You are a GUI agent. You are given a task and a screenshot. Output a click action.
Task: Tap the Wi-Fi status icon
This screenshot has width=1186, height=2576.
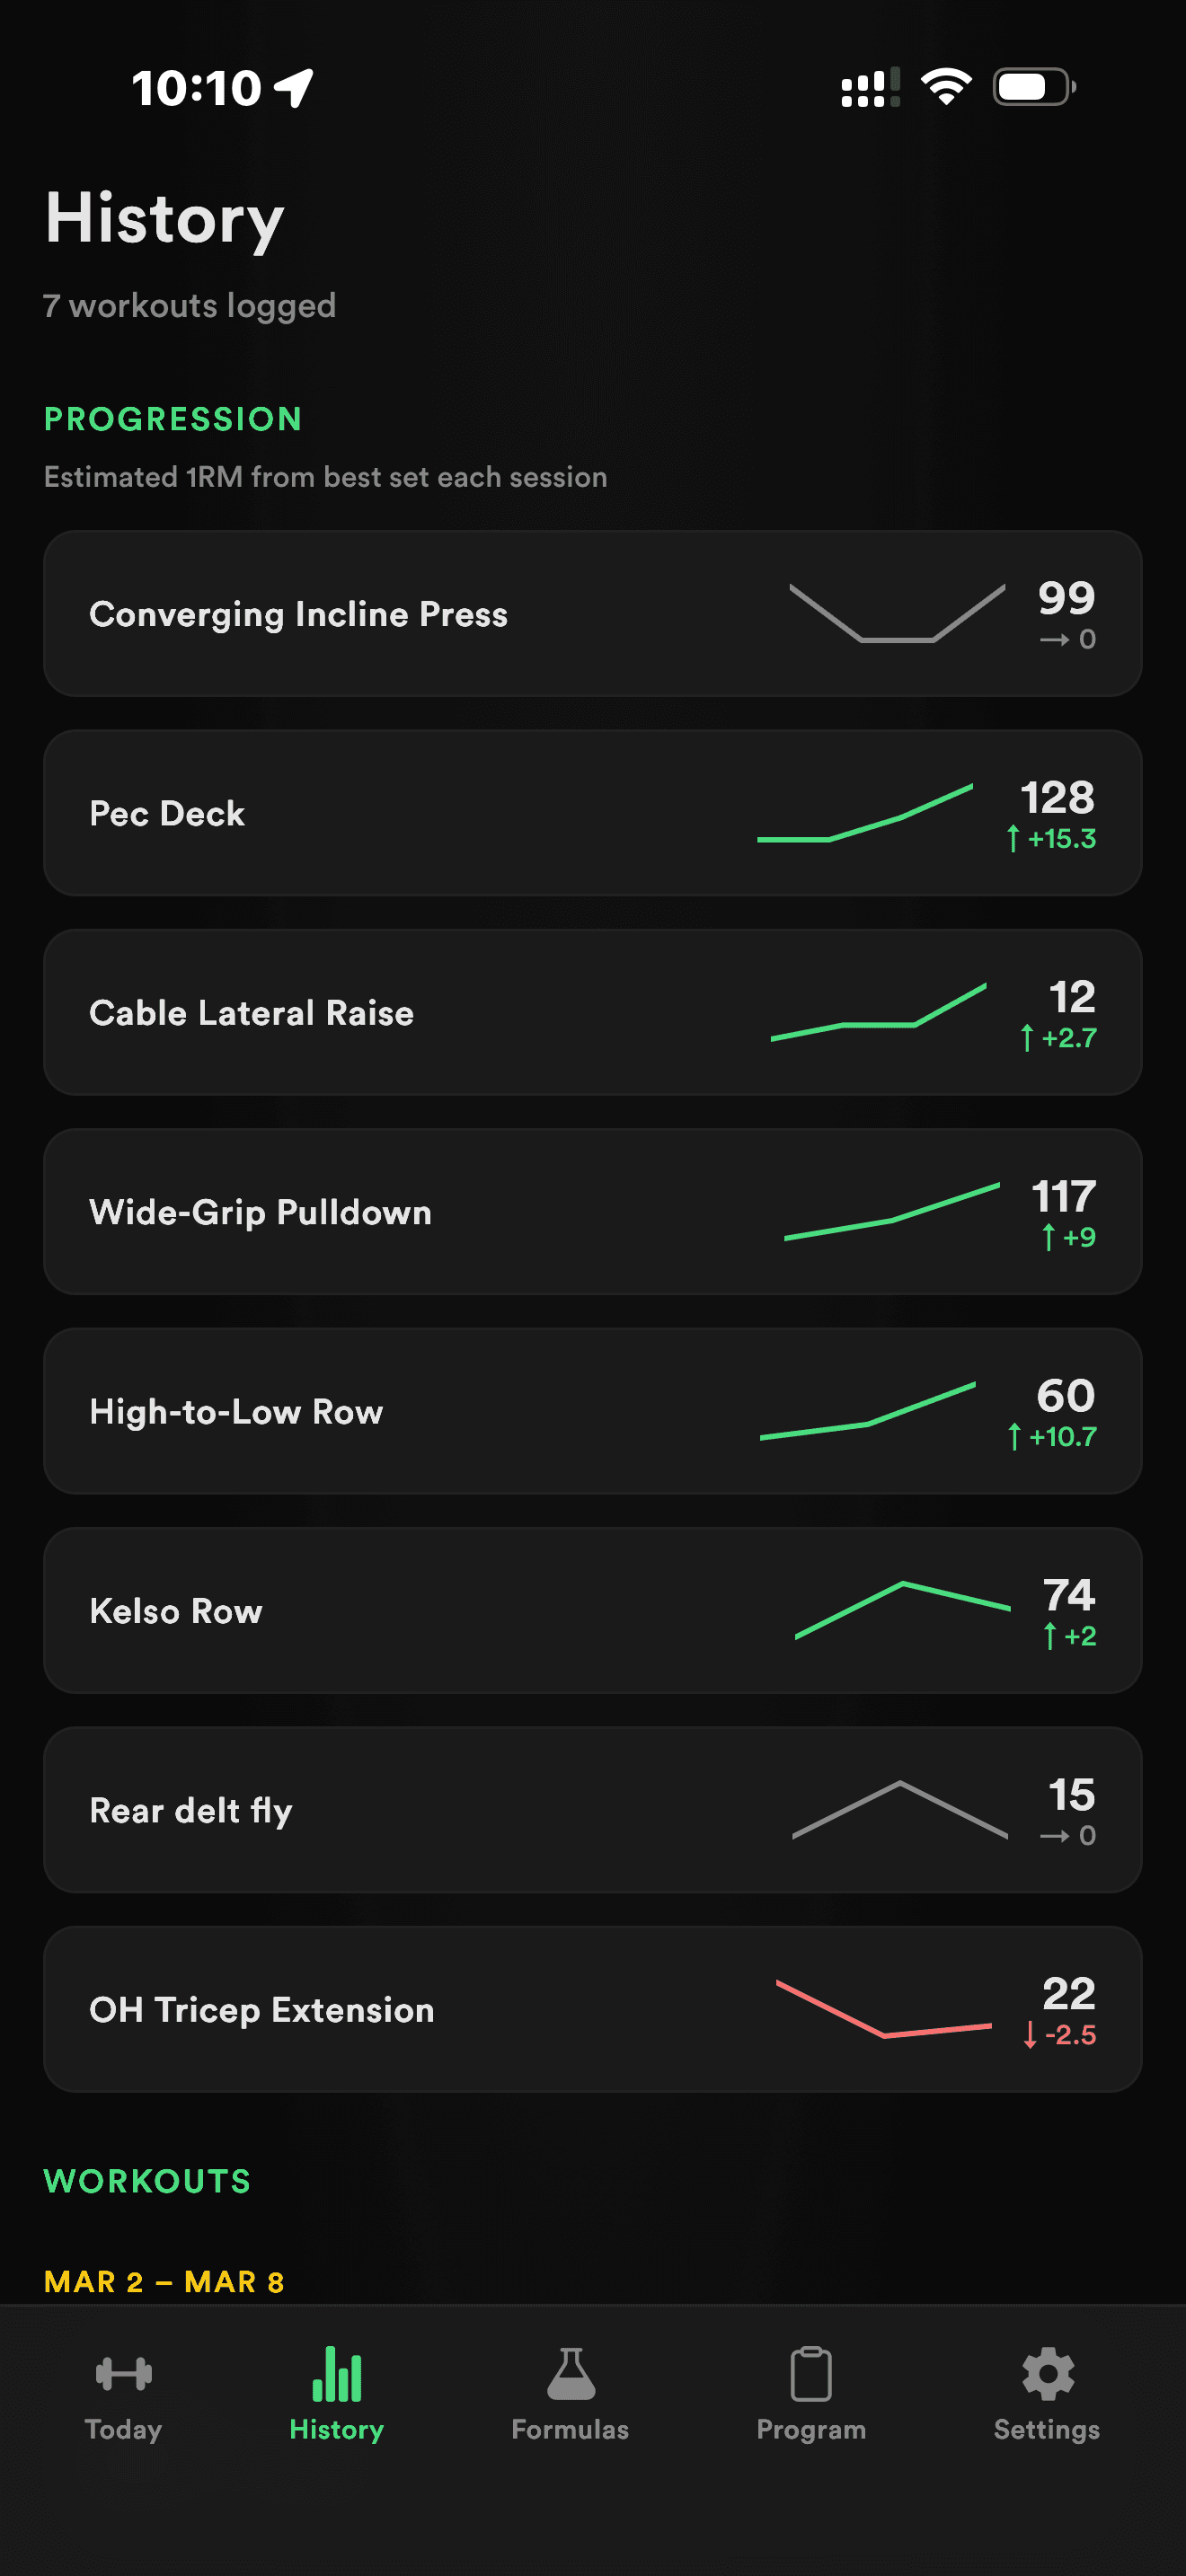(x=946, y=87)
